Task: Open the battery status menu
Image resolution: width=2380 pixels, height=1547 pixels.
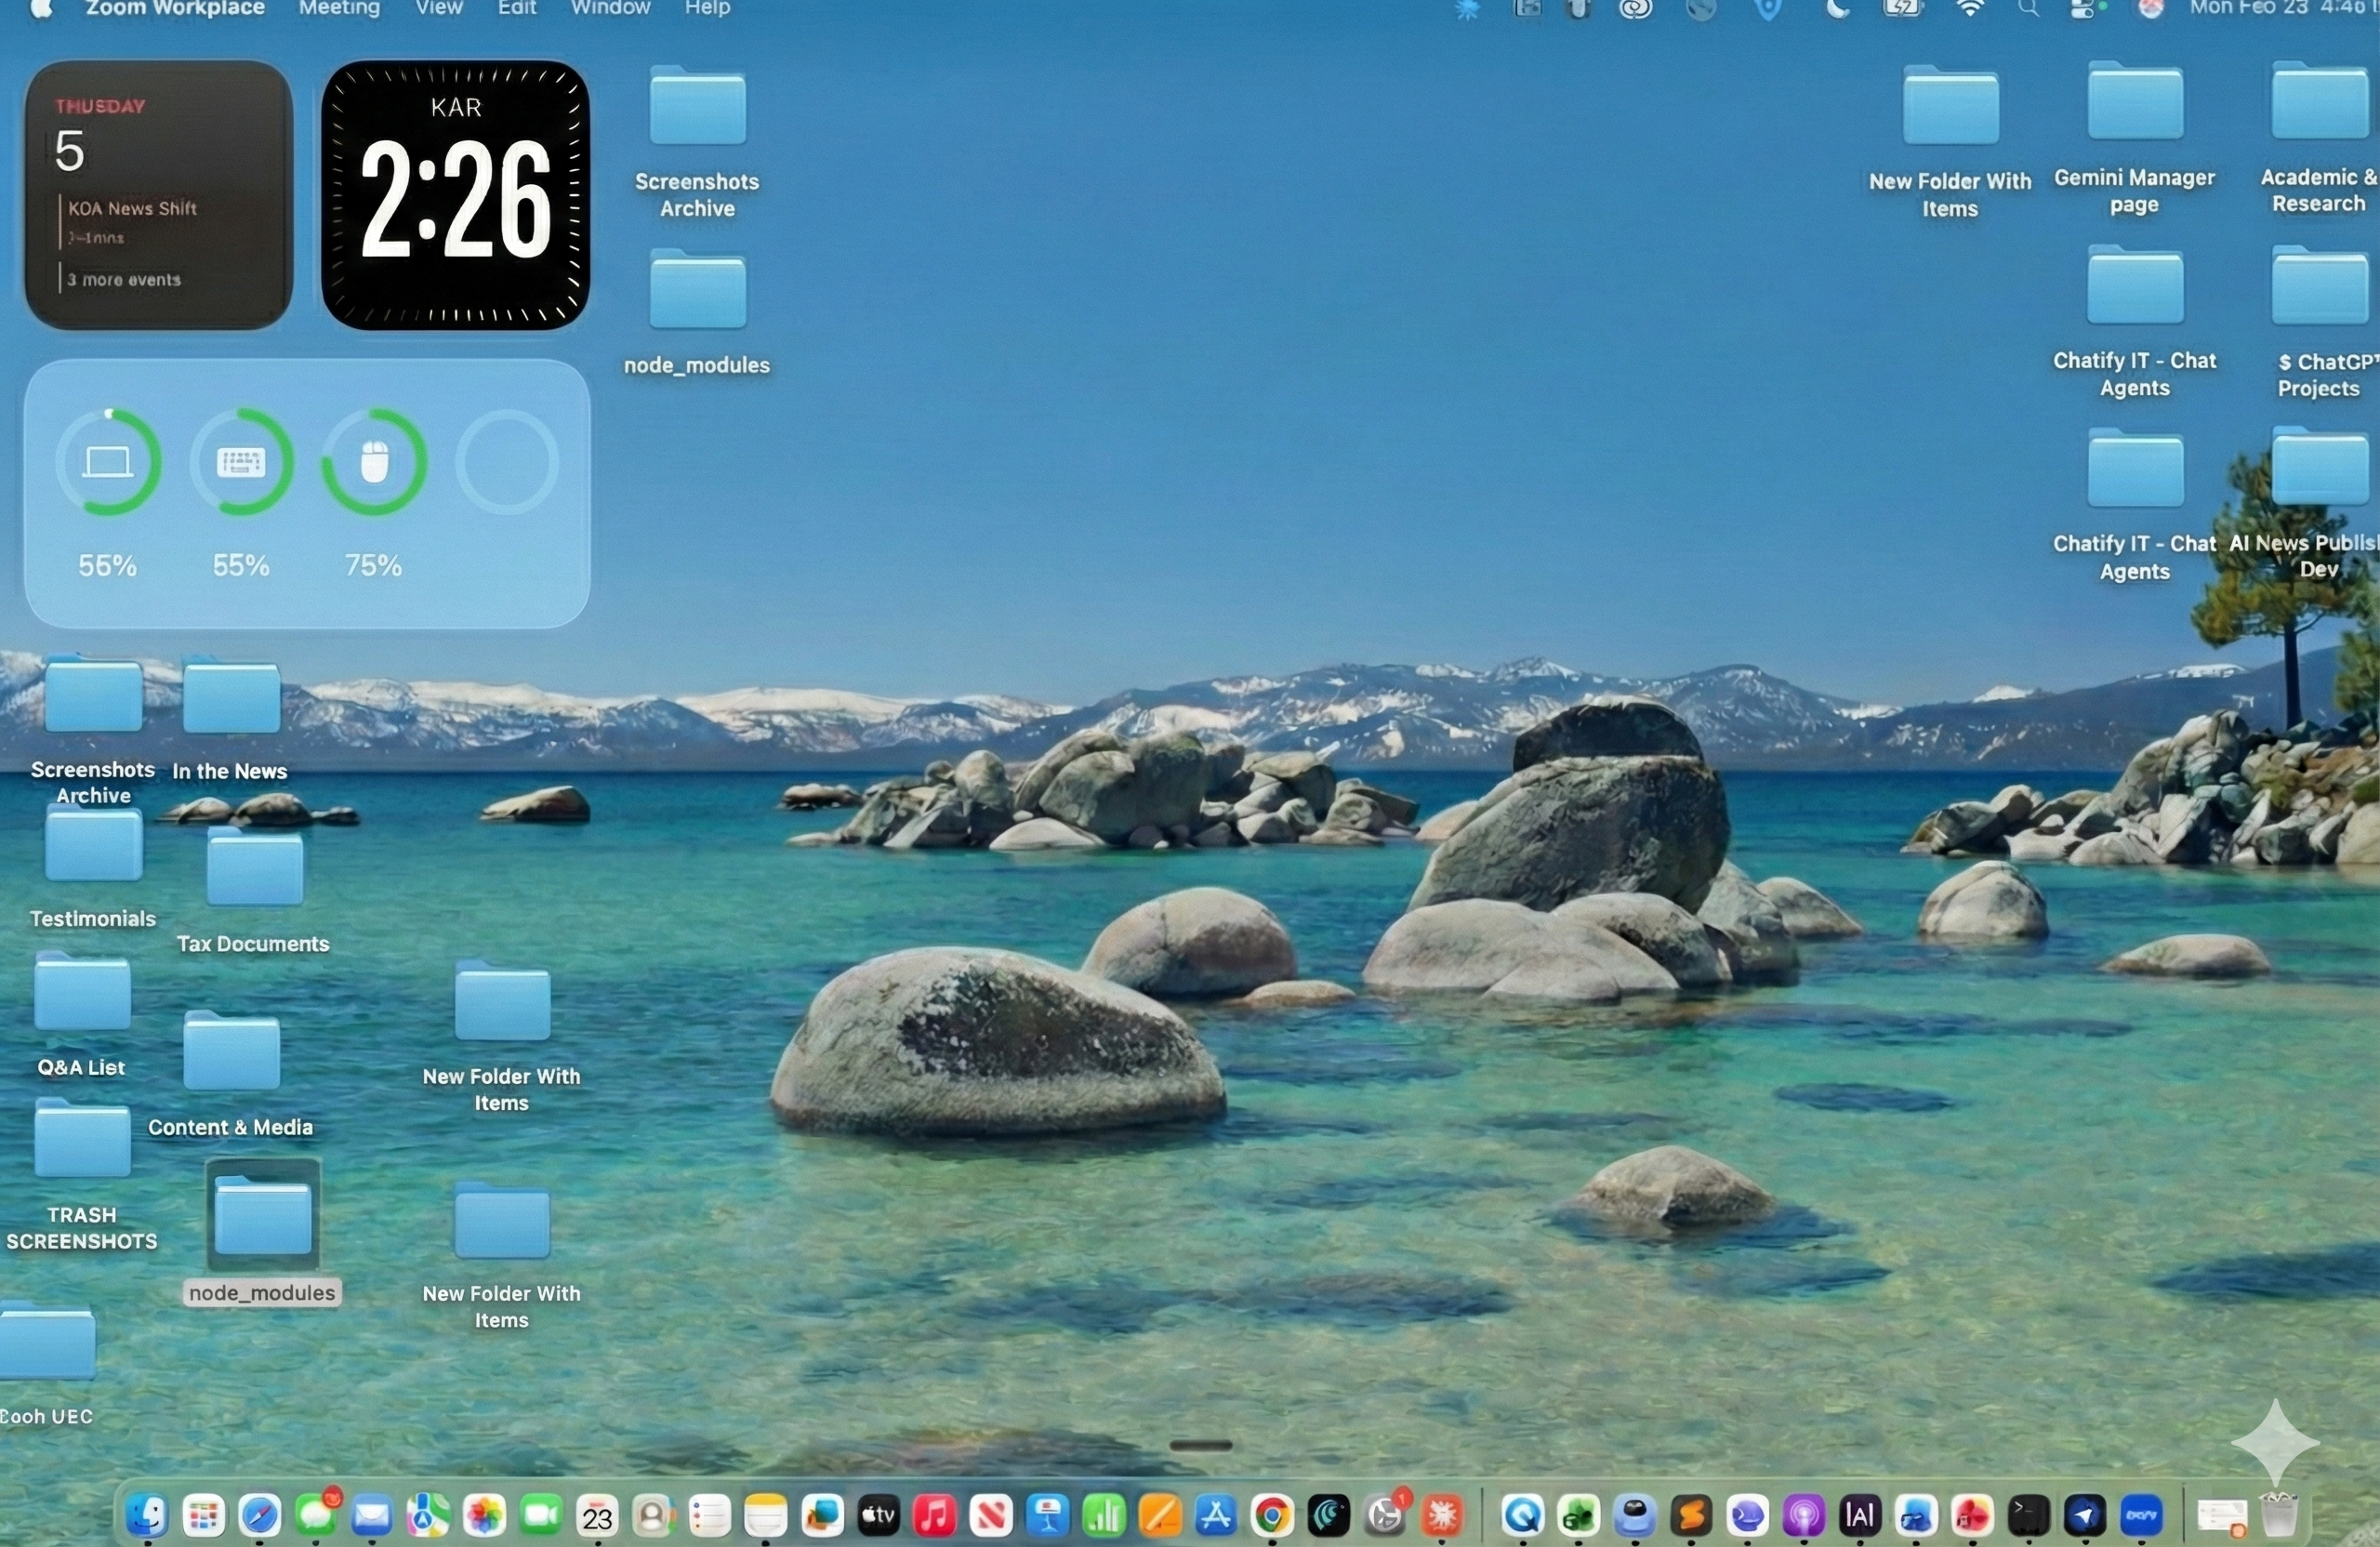Action: click(1903, 10)
